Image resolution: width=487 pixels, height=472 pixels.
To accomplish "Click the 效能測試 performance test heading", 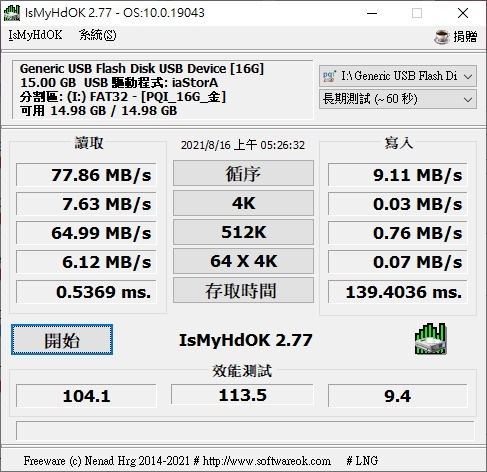I will pos(242,371).
